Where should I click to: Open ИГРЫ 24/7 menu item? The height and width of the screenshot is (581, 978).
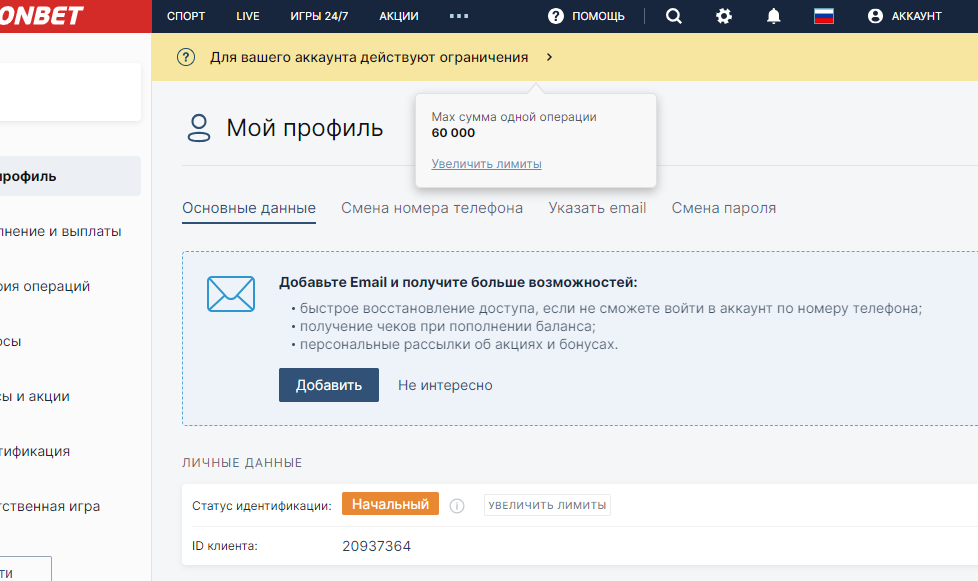tap(319, 16)
